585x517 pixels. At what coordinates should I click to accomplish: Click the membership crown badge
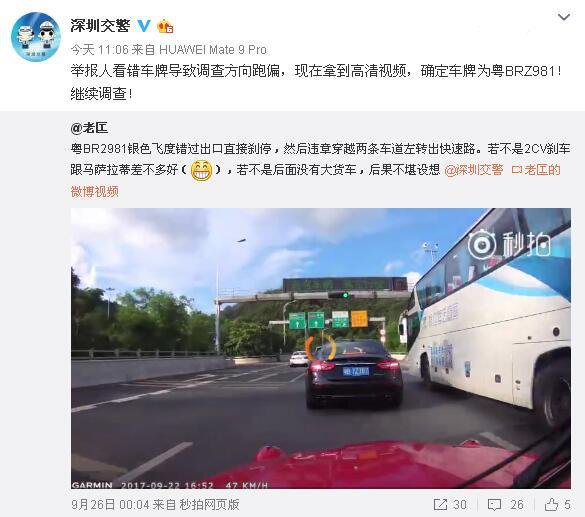click(x=165, y=26)
